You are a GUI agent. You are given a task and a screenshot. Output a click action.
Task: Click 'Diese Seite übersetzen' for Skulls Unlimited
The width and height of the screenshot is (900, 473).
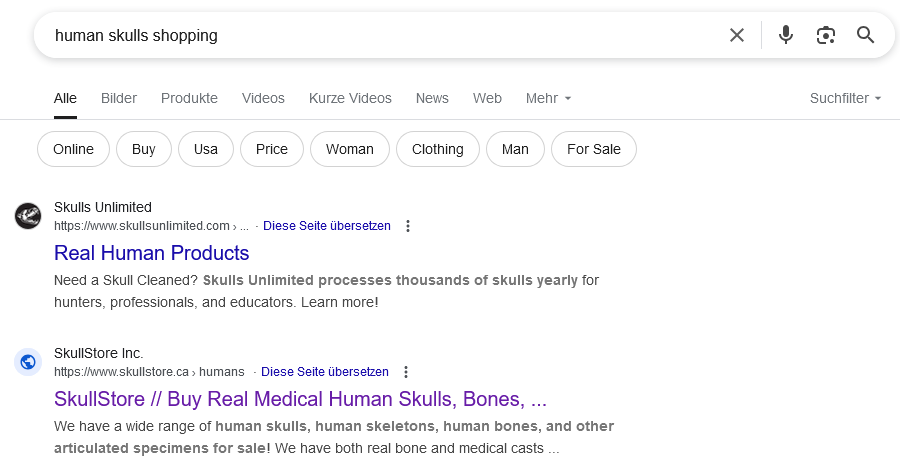click(327, 226)
